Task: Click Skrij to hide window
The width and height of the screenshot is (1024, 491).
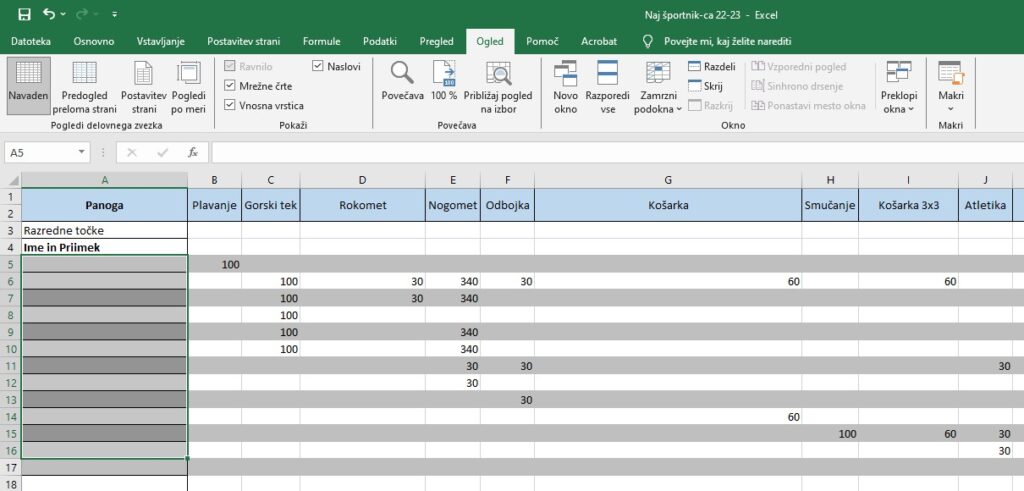Action: click(x=705, y=86)
